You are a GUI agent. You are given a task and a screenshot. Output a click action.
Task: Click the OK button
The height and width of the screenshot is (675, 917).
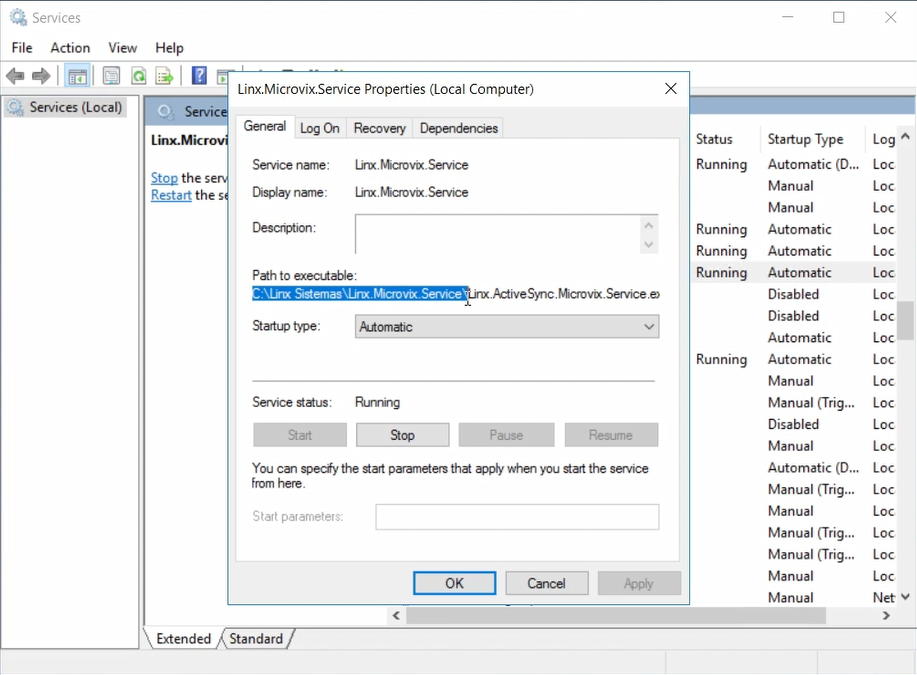coord(454,583)
